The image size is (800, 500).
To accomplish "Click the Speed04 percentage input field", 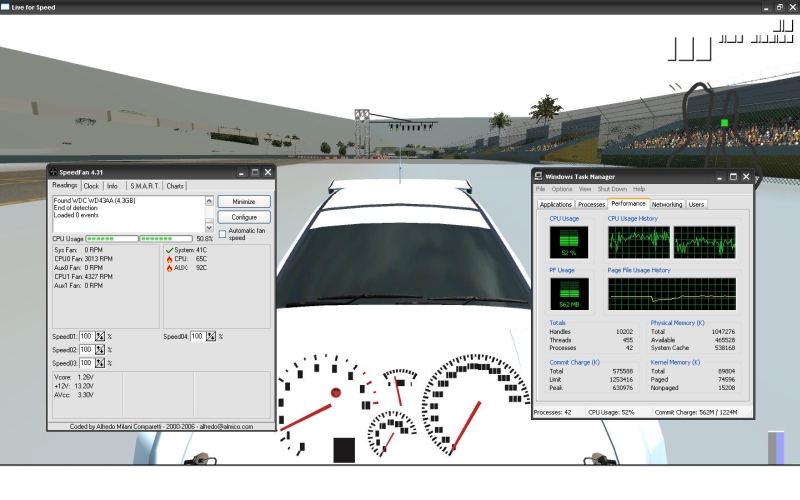I will coord(198,336).
